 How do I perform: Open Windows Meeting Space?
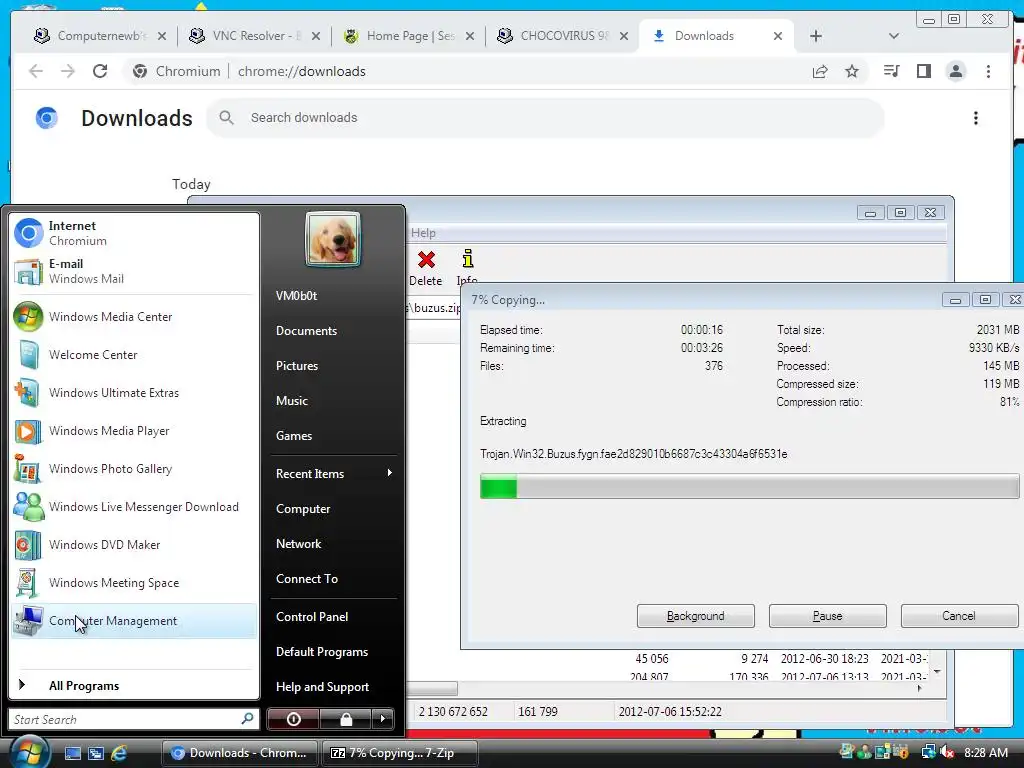coord(134,583)
